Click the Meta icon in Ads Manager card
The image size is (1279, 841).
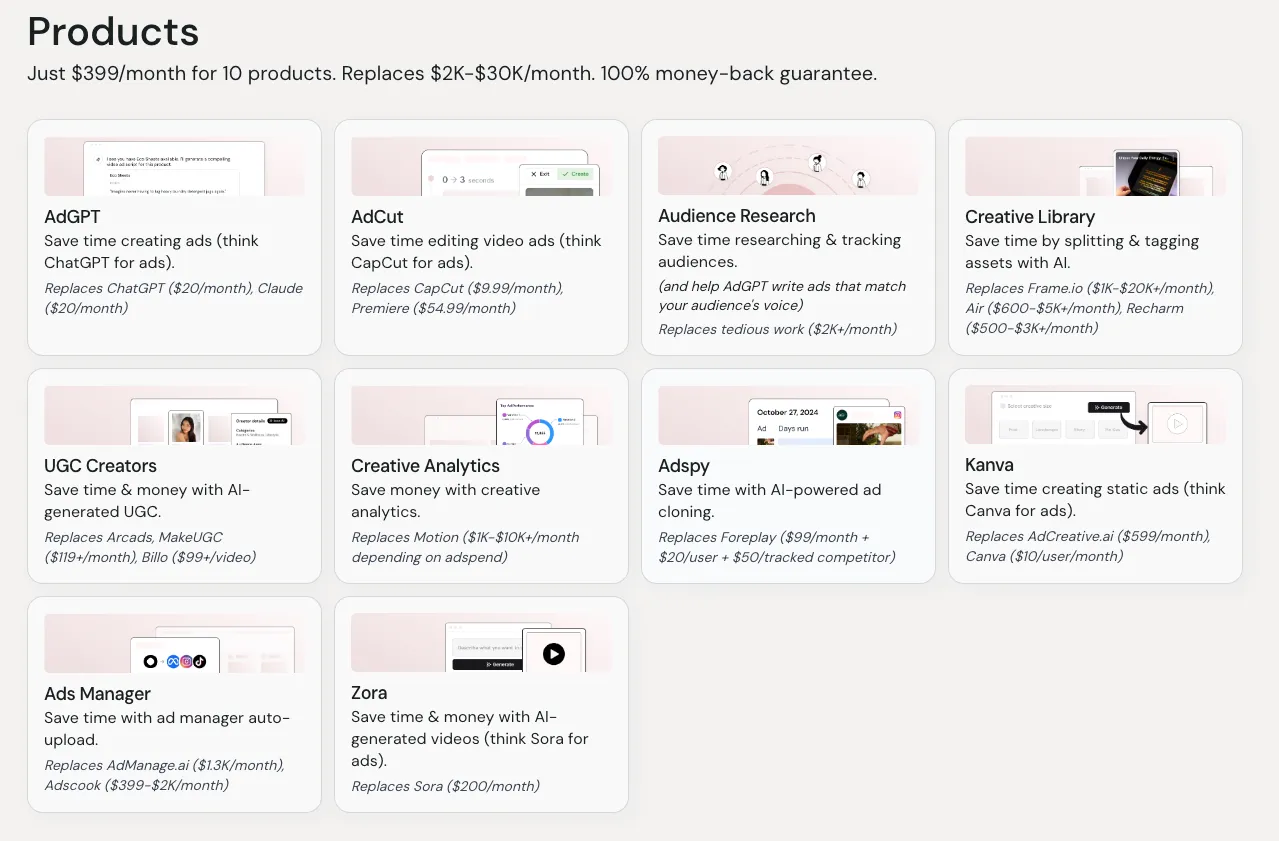point(173,661)
